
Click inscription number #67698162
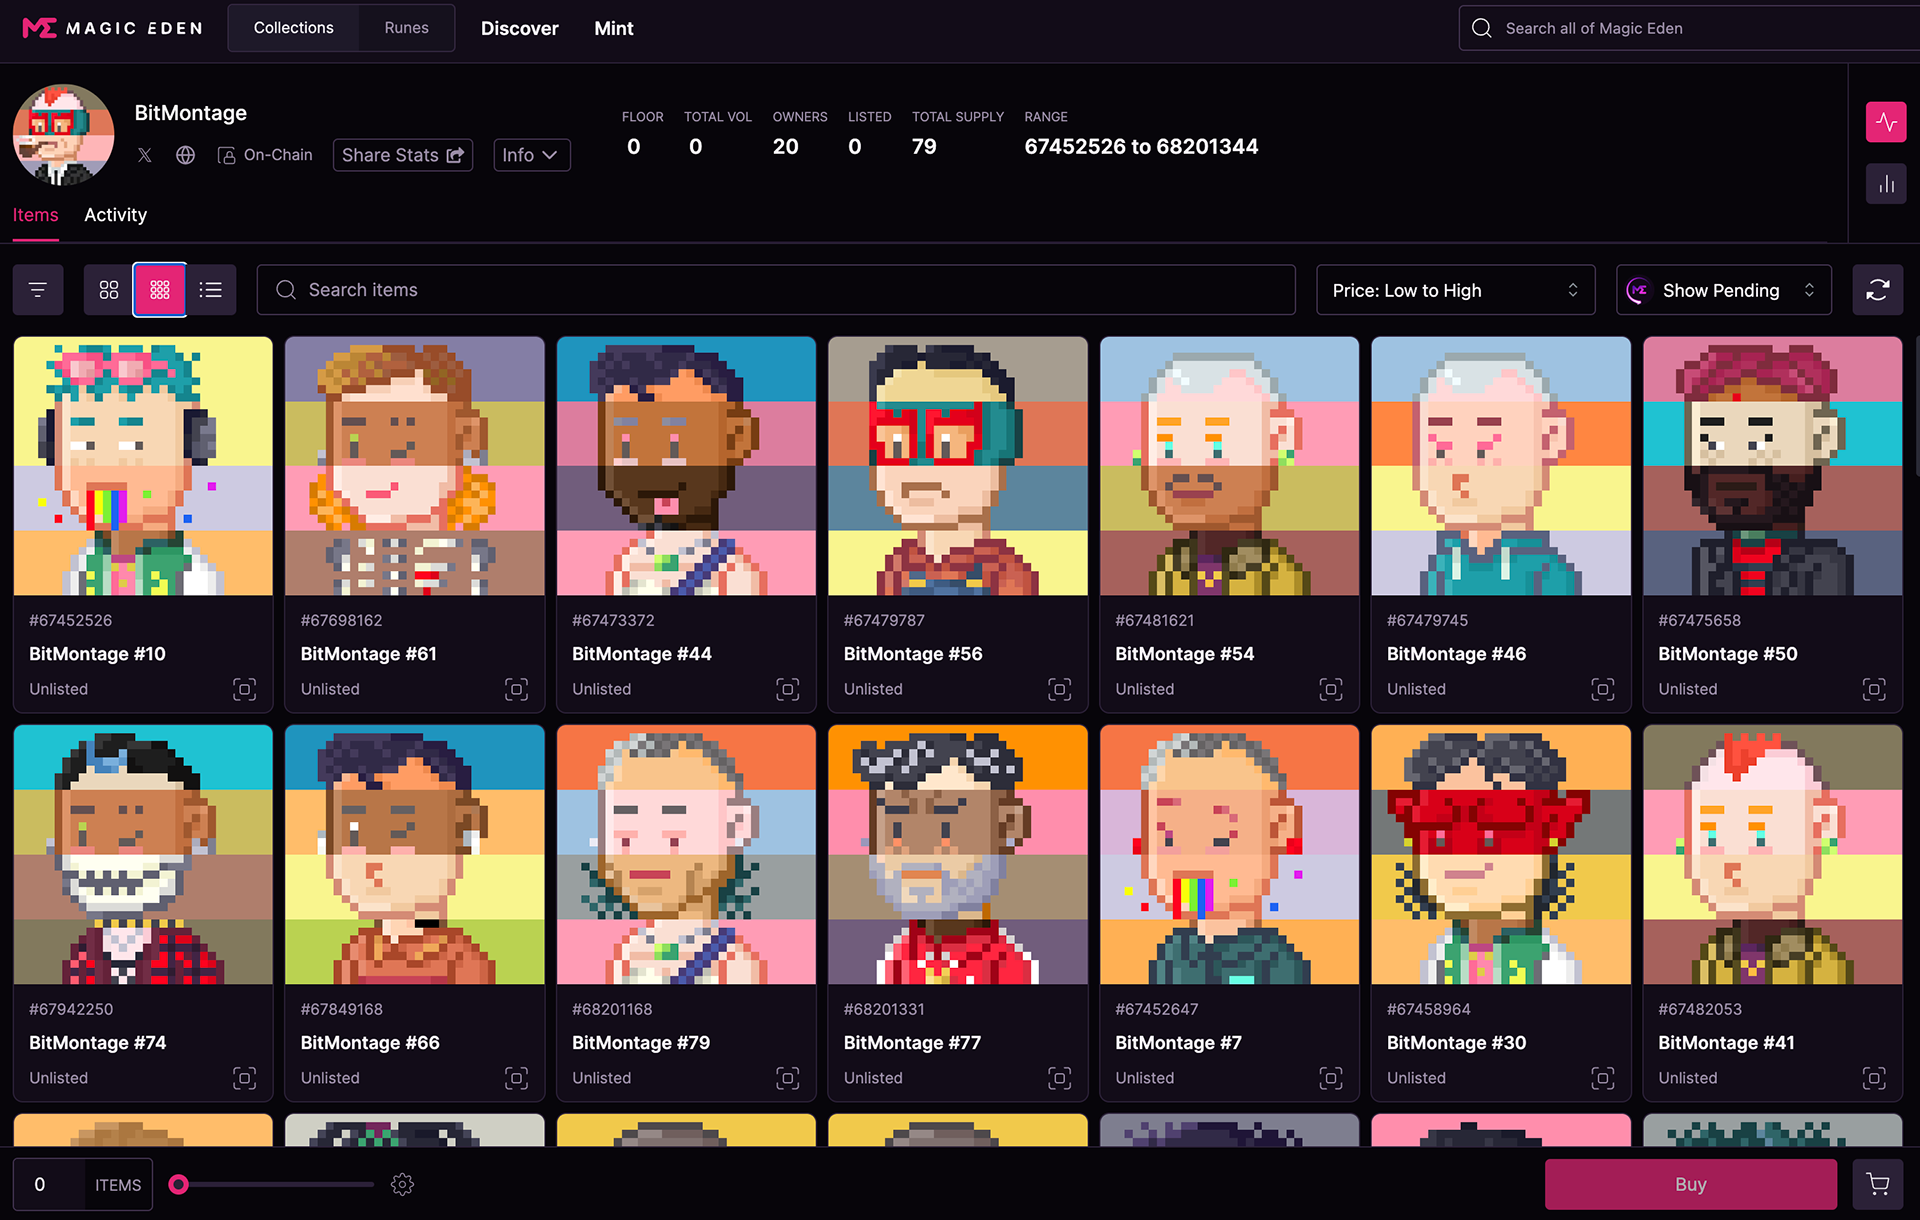341,620
